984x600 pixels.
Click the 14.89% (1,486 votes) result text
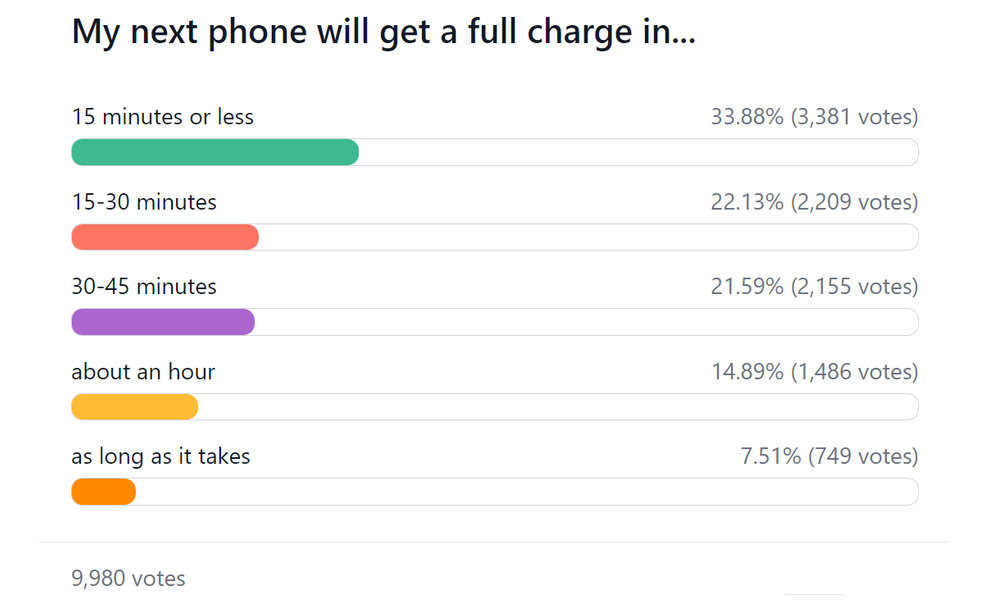814,372
